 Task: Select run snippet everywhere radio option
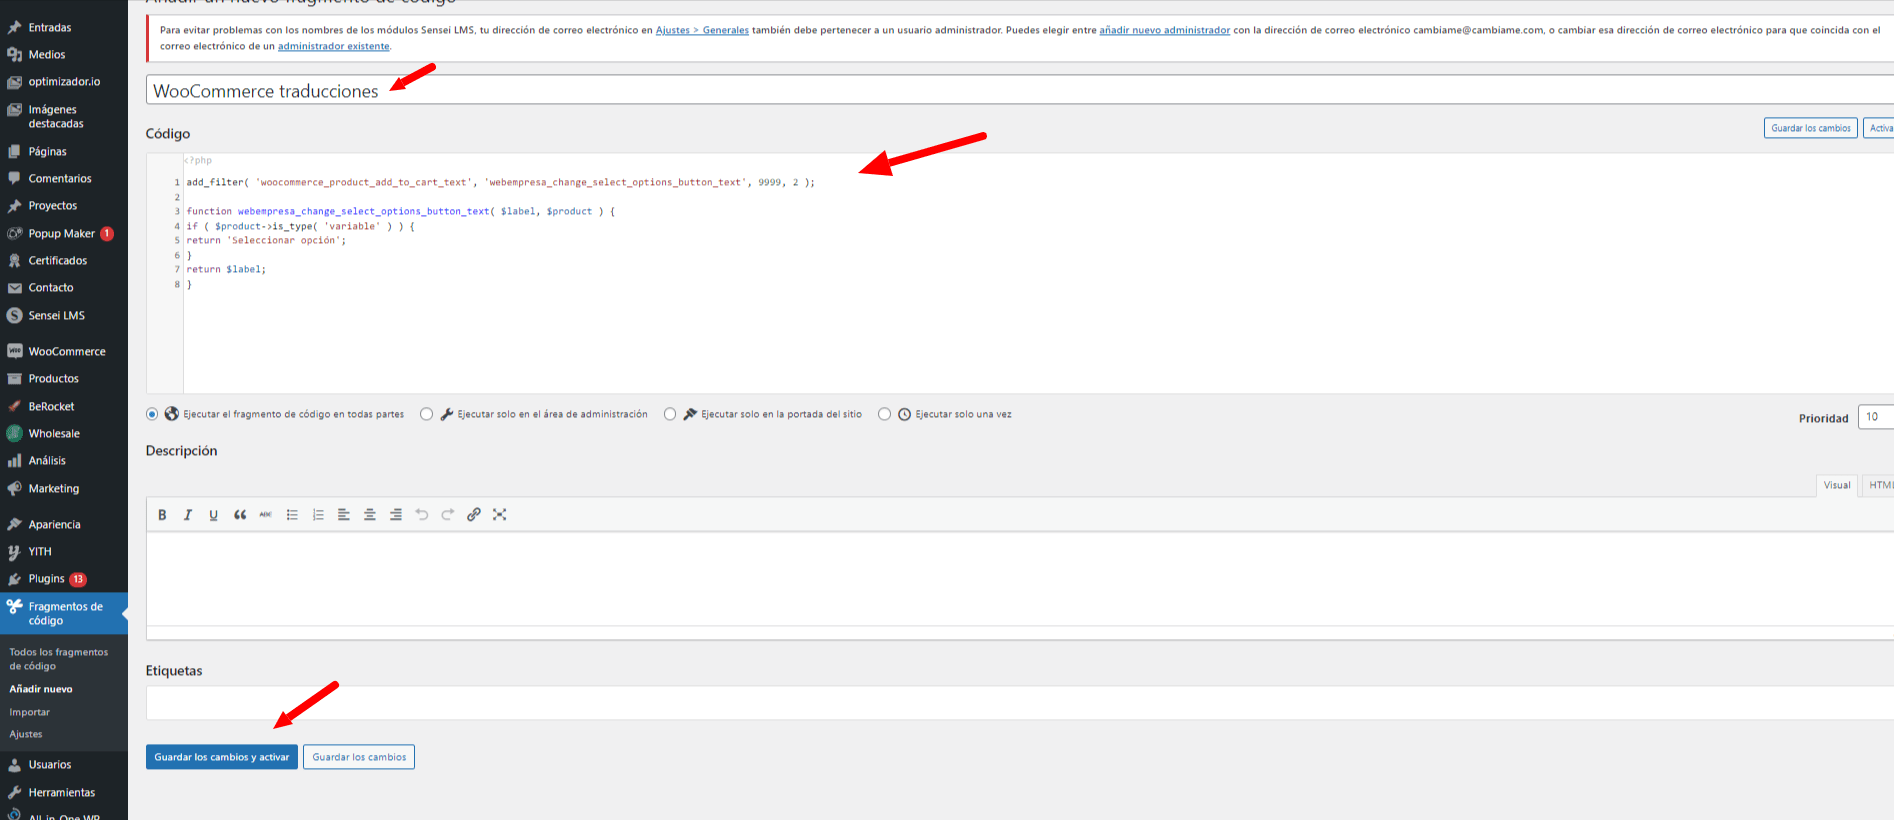[x=152, y=414]
